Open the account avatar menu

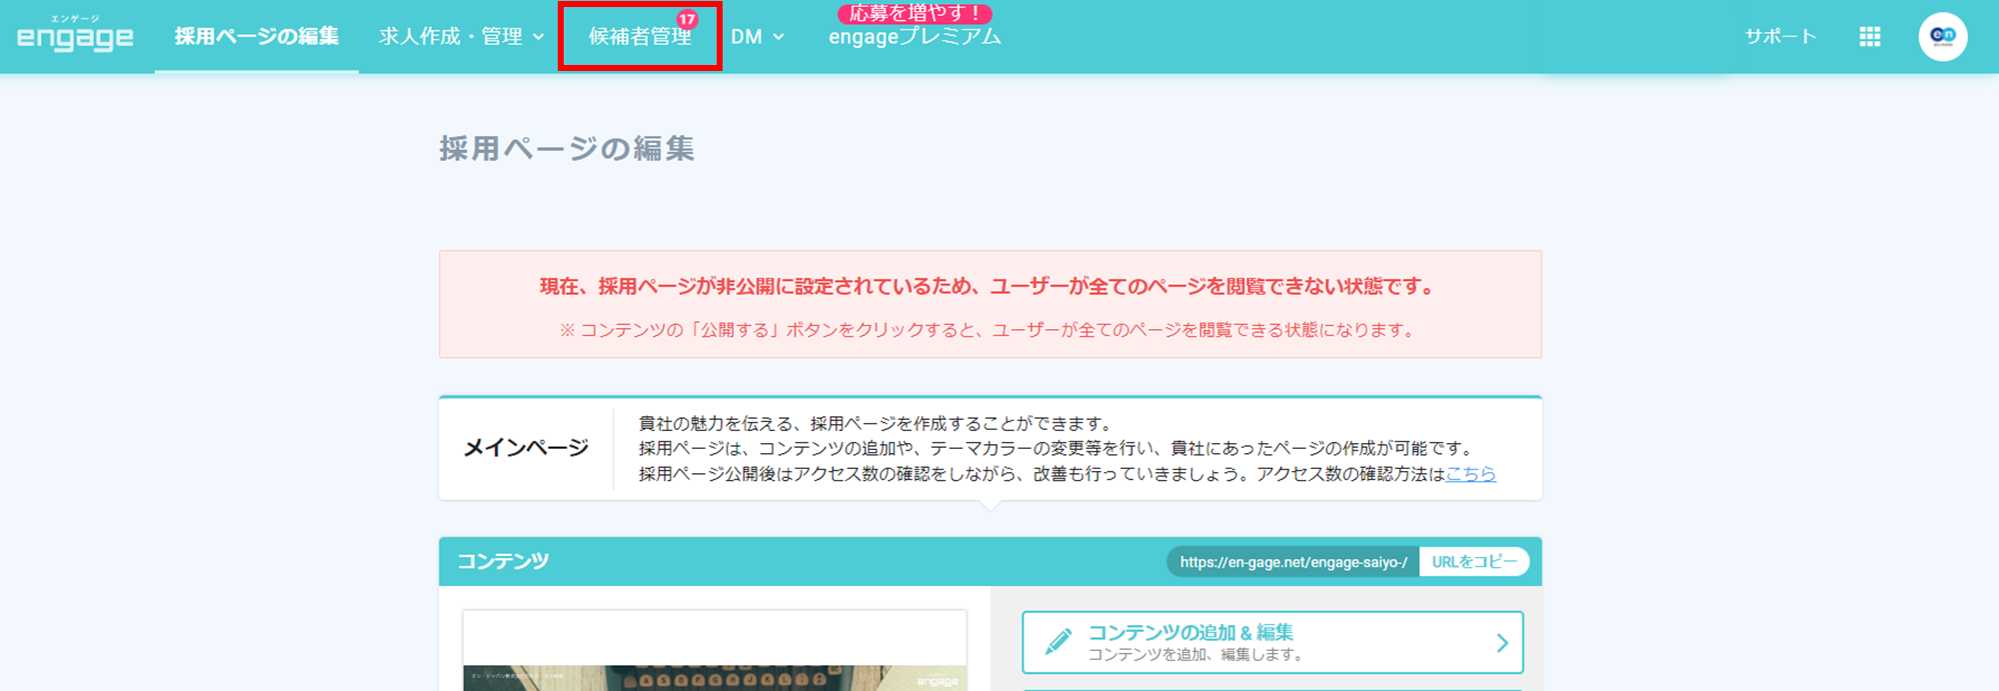pos(1943,36)
